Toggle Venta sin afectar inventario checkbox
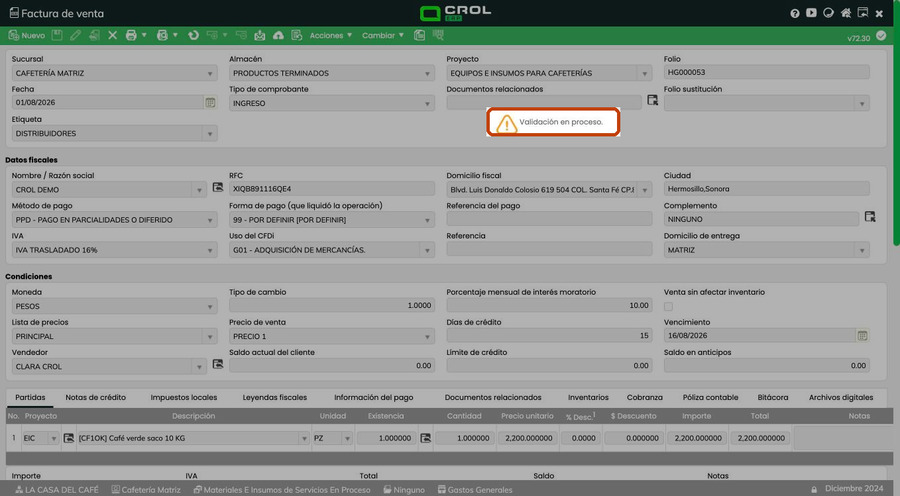 click(668, 307)
